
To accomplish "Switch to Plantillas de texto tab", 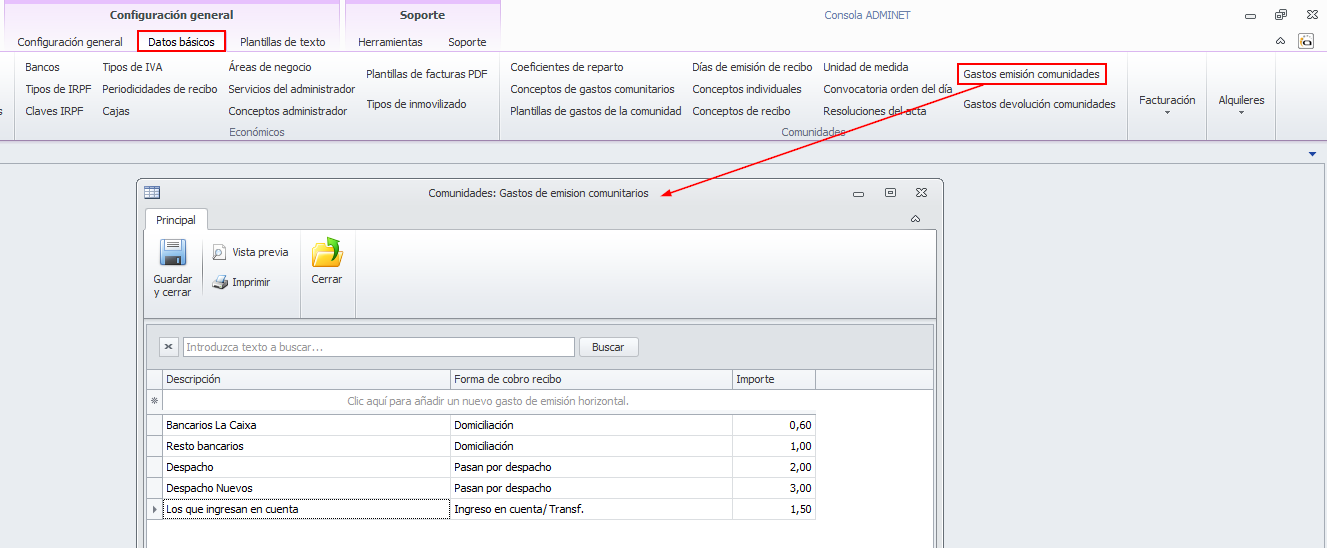I will click(283, 42).
